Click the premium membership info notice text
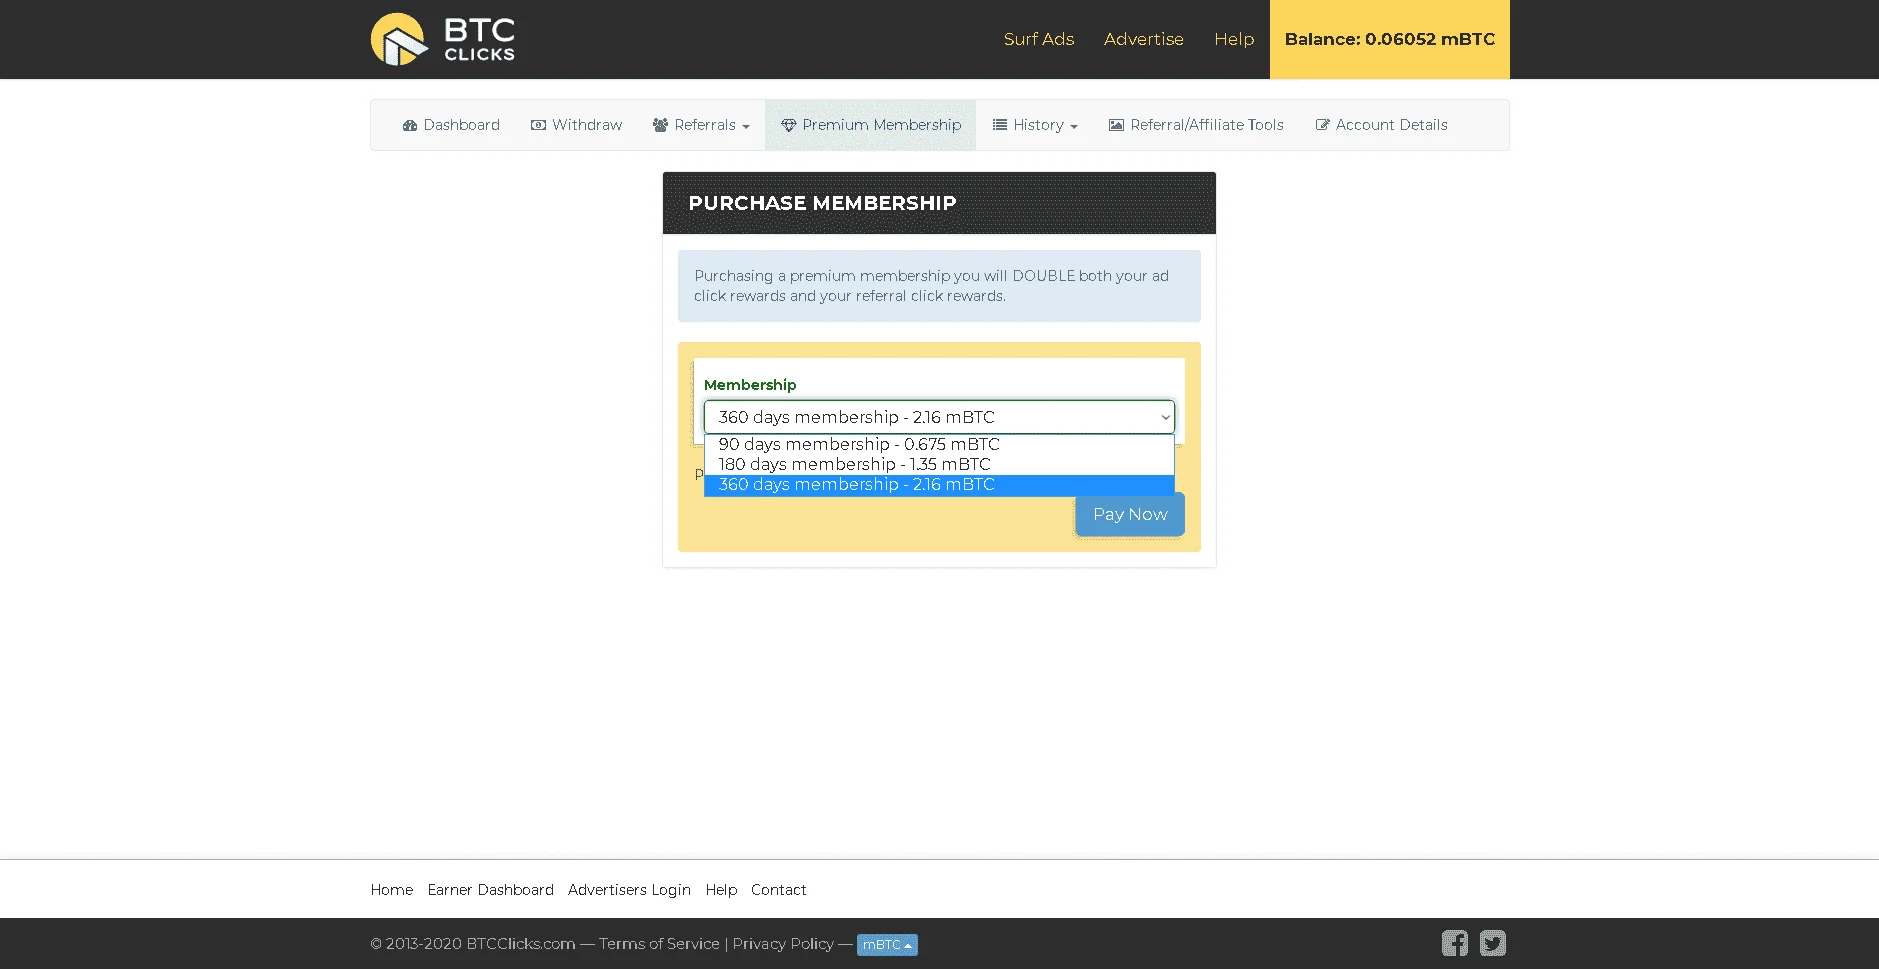This screenshot has height=969, width=1879. point(931,286)
